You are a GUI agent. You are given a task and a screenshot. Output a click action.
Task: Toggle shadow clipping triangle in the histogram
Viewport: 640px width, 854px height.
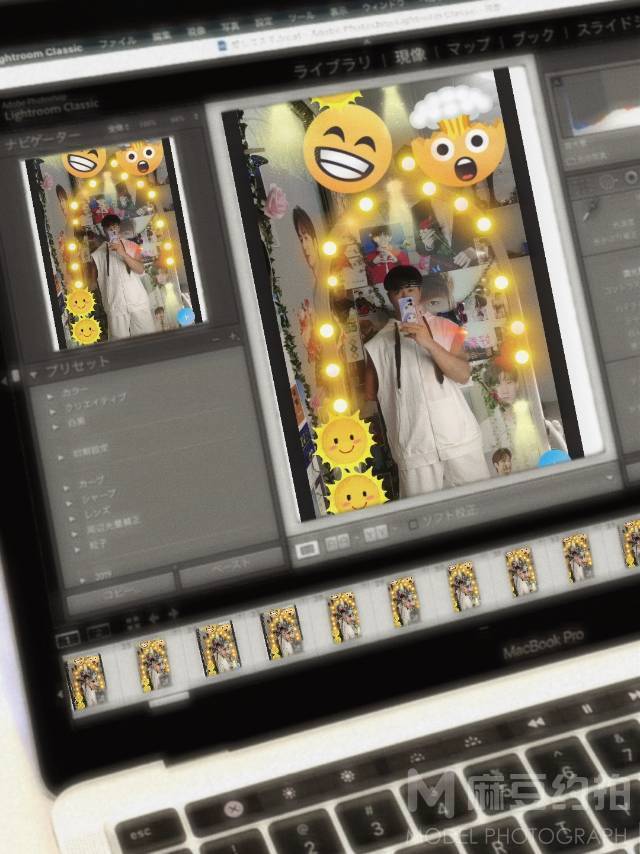557,82
